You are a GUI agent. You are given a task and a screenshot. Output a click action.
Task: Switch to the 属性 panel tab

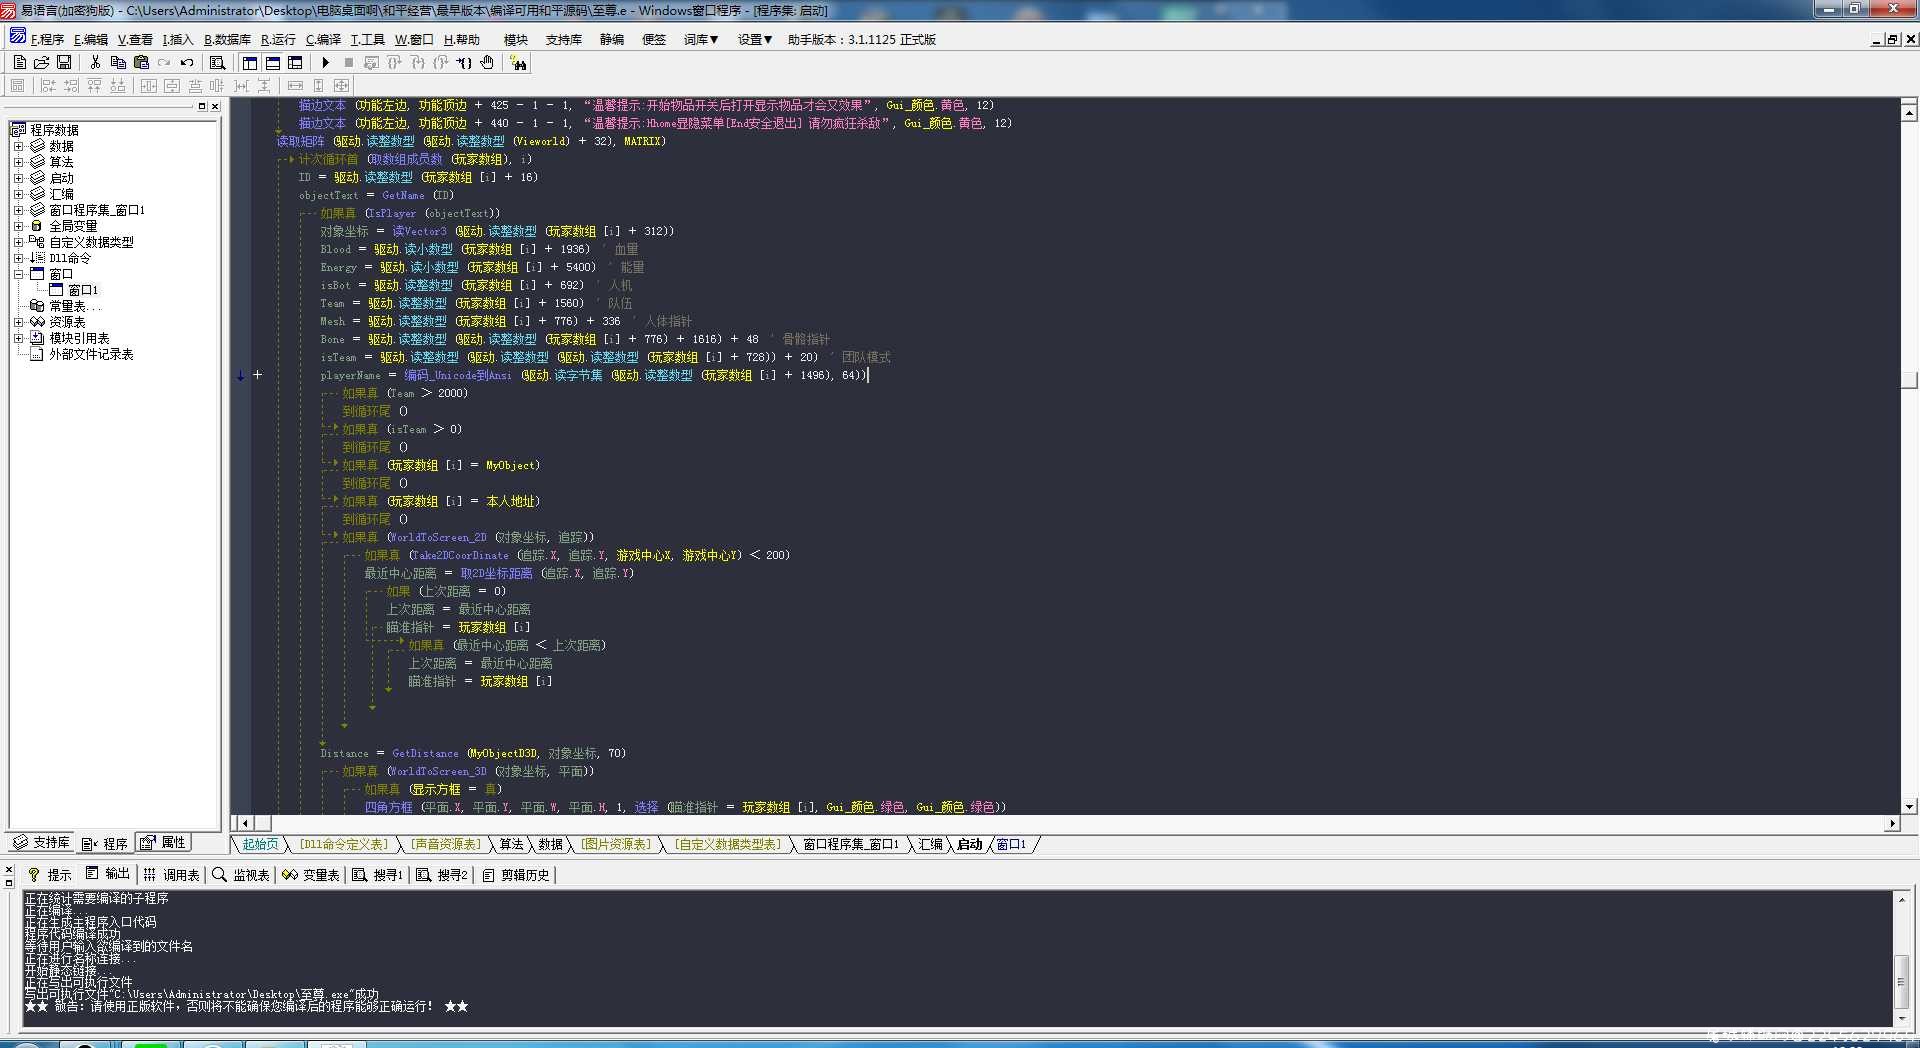[x=164, y=843]
